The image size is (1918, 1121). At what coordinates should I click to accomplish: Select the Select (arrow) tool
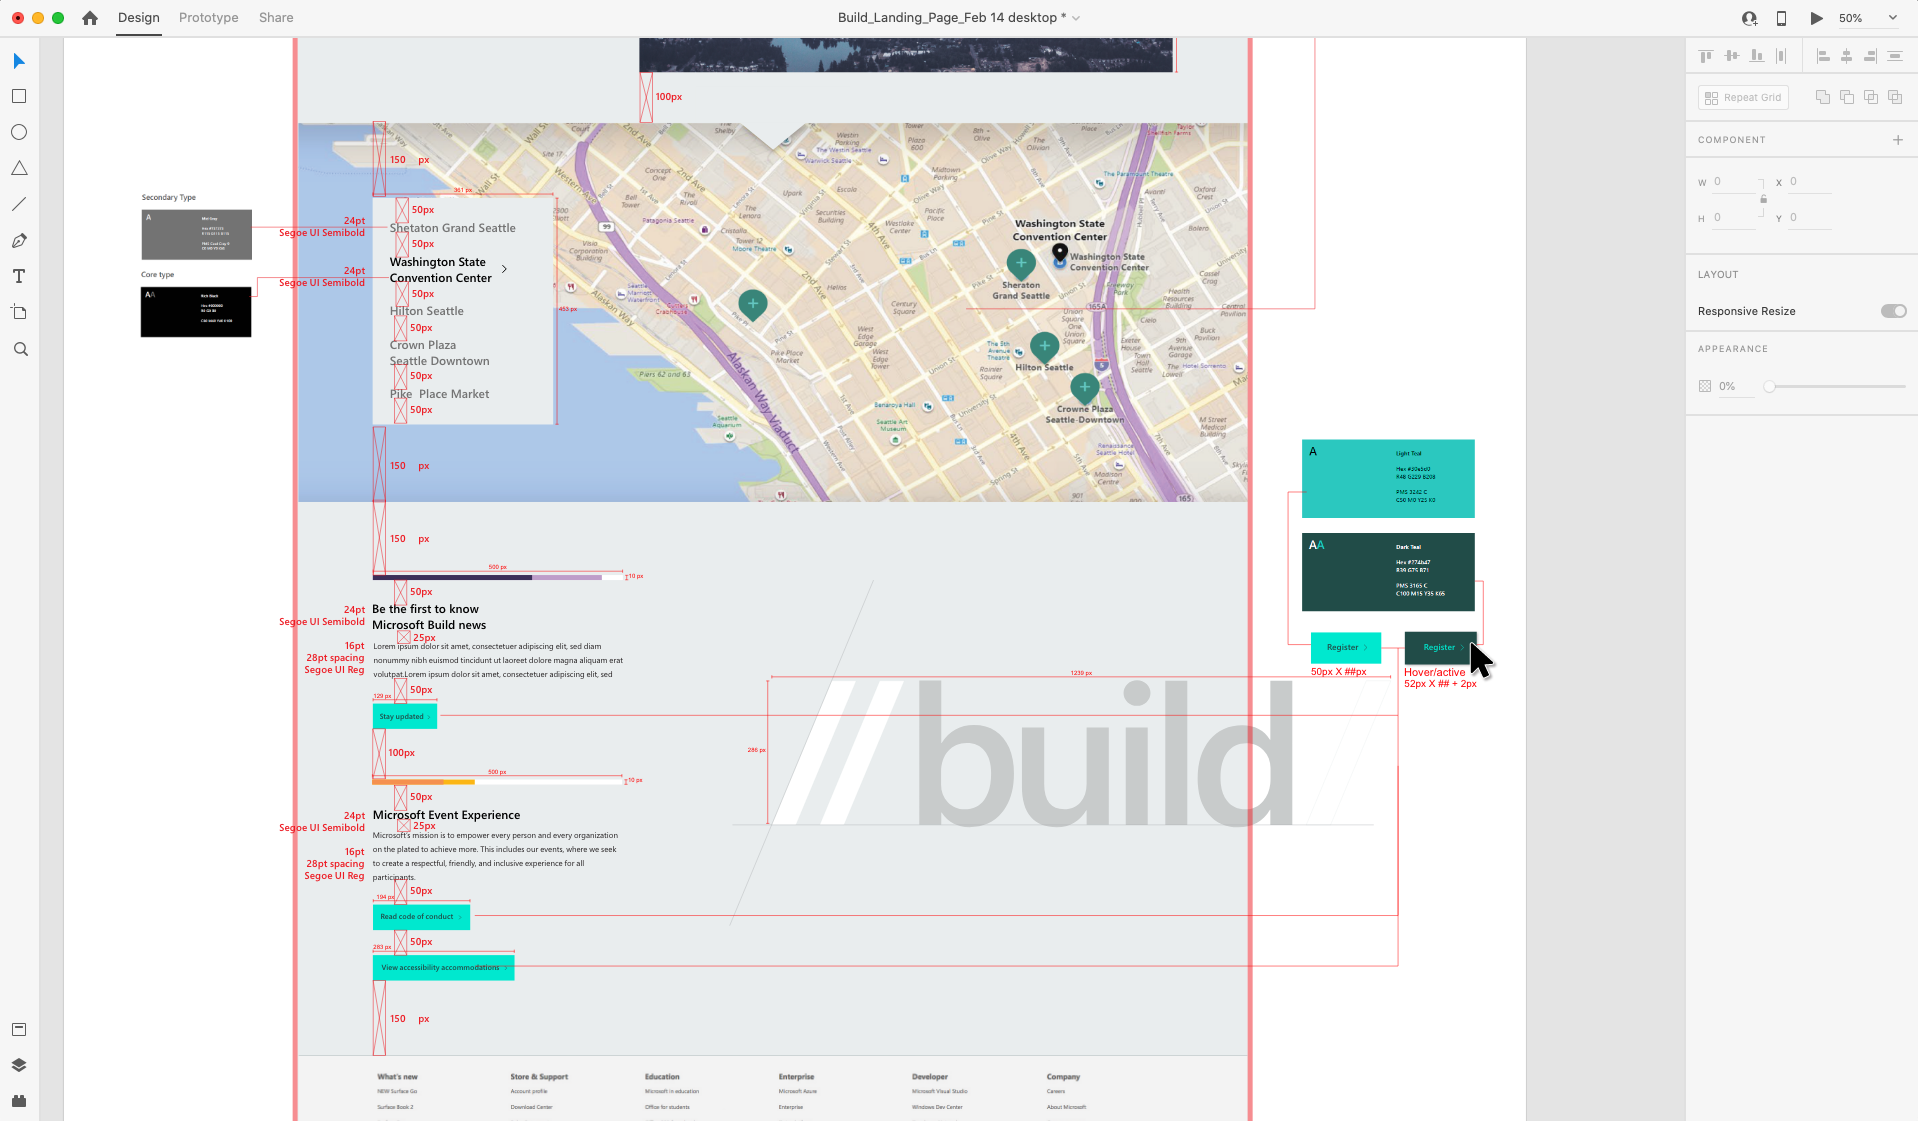(x=19, y=62)
